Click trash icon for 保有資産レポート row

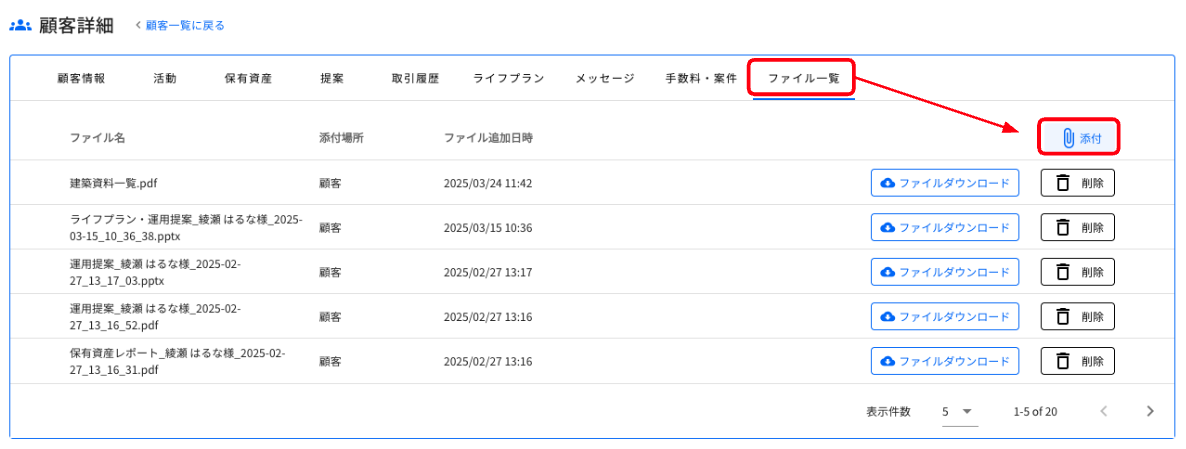pyautogui.click(x=1063, y=361)
